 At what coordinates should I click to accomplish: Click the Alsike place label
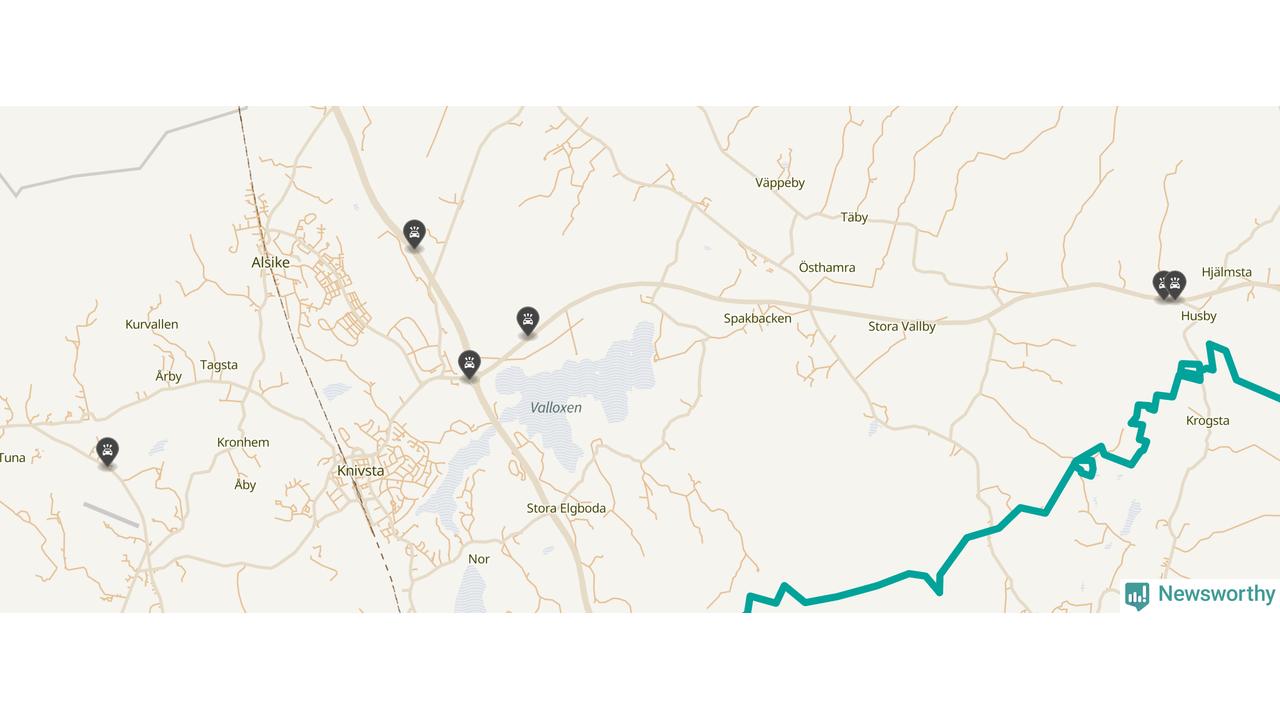(270, 263)
